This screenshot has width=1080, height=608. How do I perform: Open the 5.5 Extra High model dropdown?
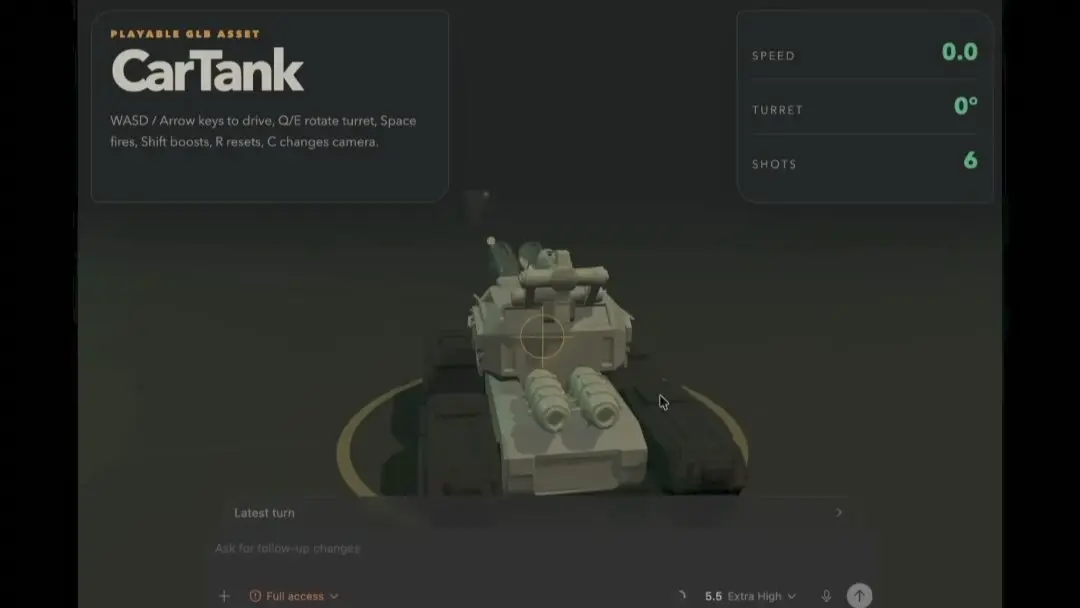750,596
